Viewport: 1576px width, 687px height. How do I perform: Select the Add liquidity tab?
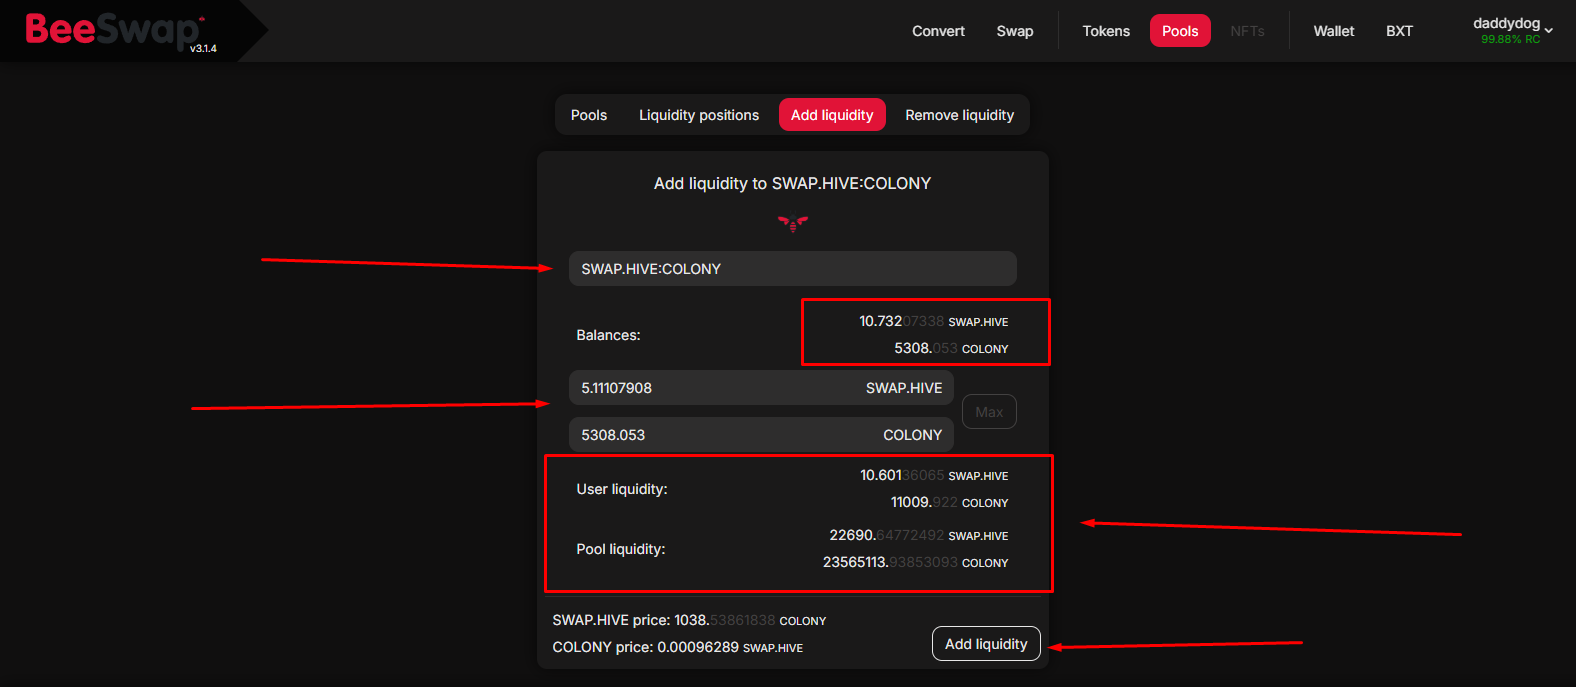point(832,115)
